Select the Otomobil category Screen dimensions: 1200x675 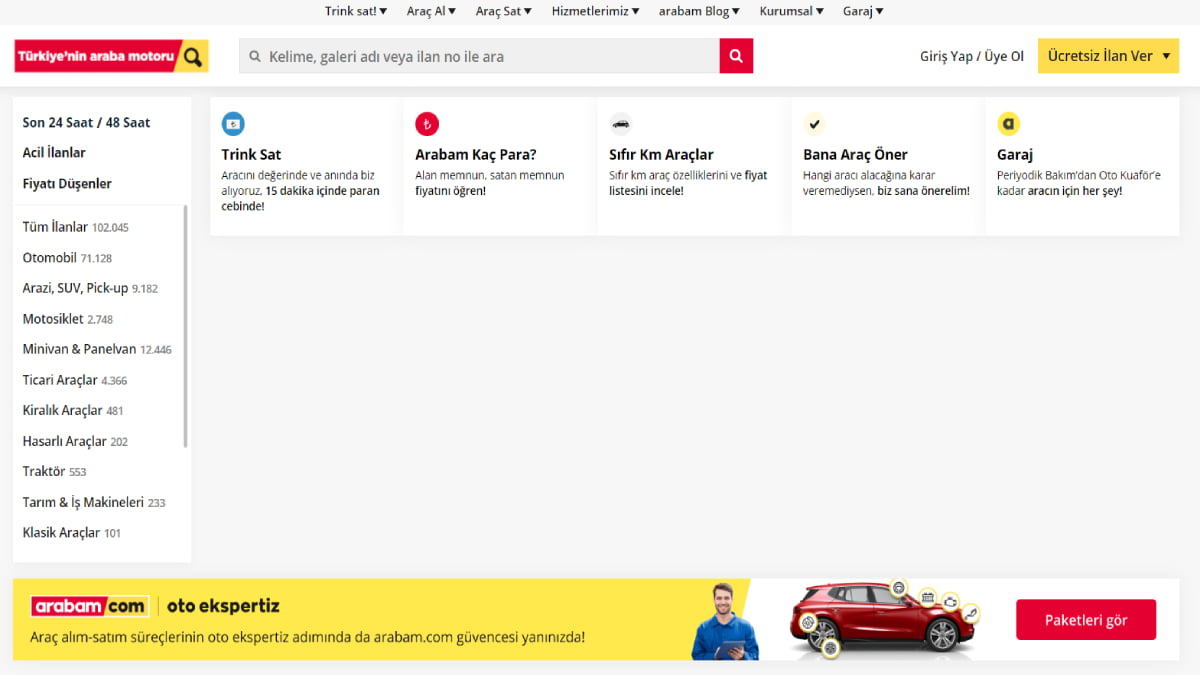click(50, 258)
